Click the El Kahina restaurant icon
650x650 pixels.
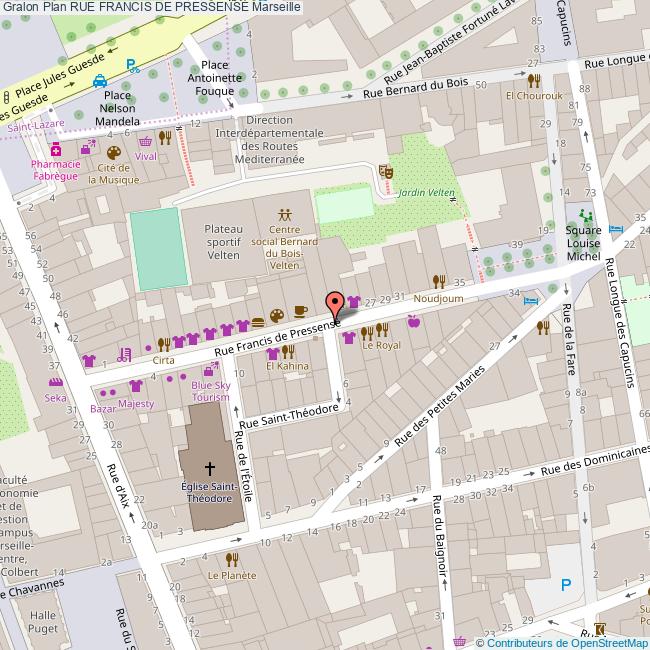pyautogui.click(x=287, y=352)
